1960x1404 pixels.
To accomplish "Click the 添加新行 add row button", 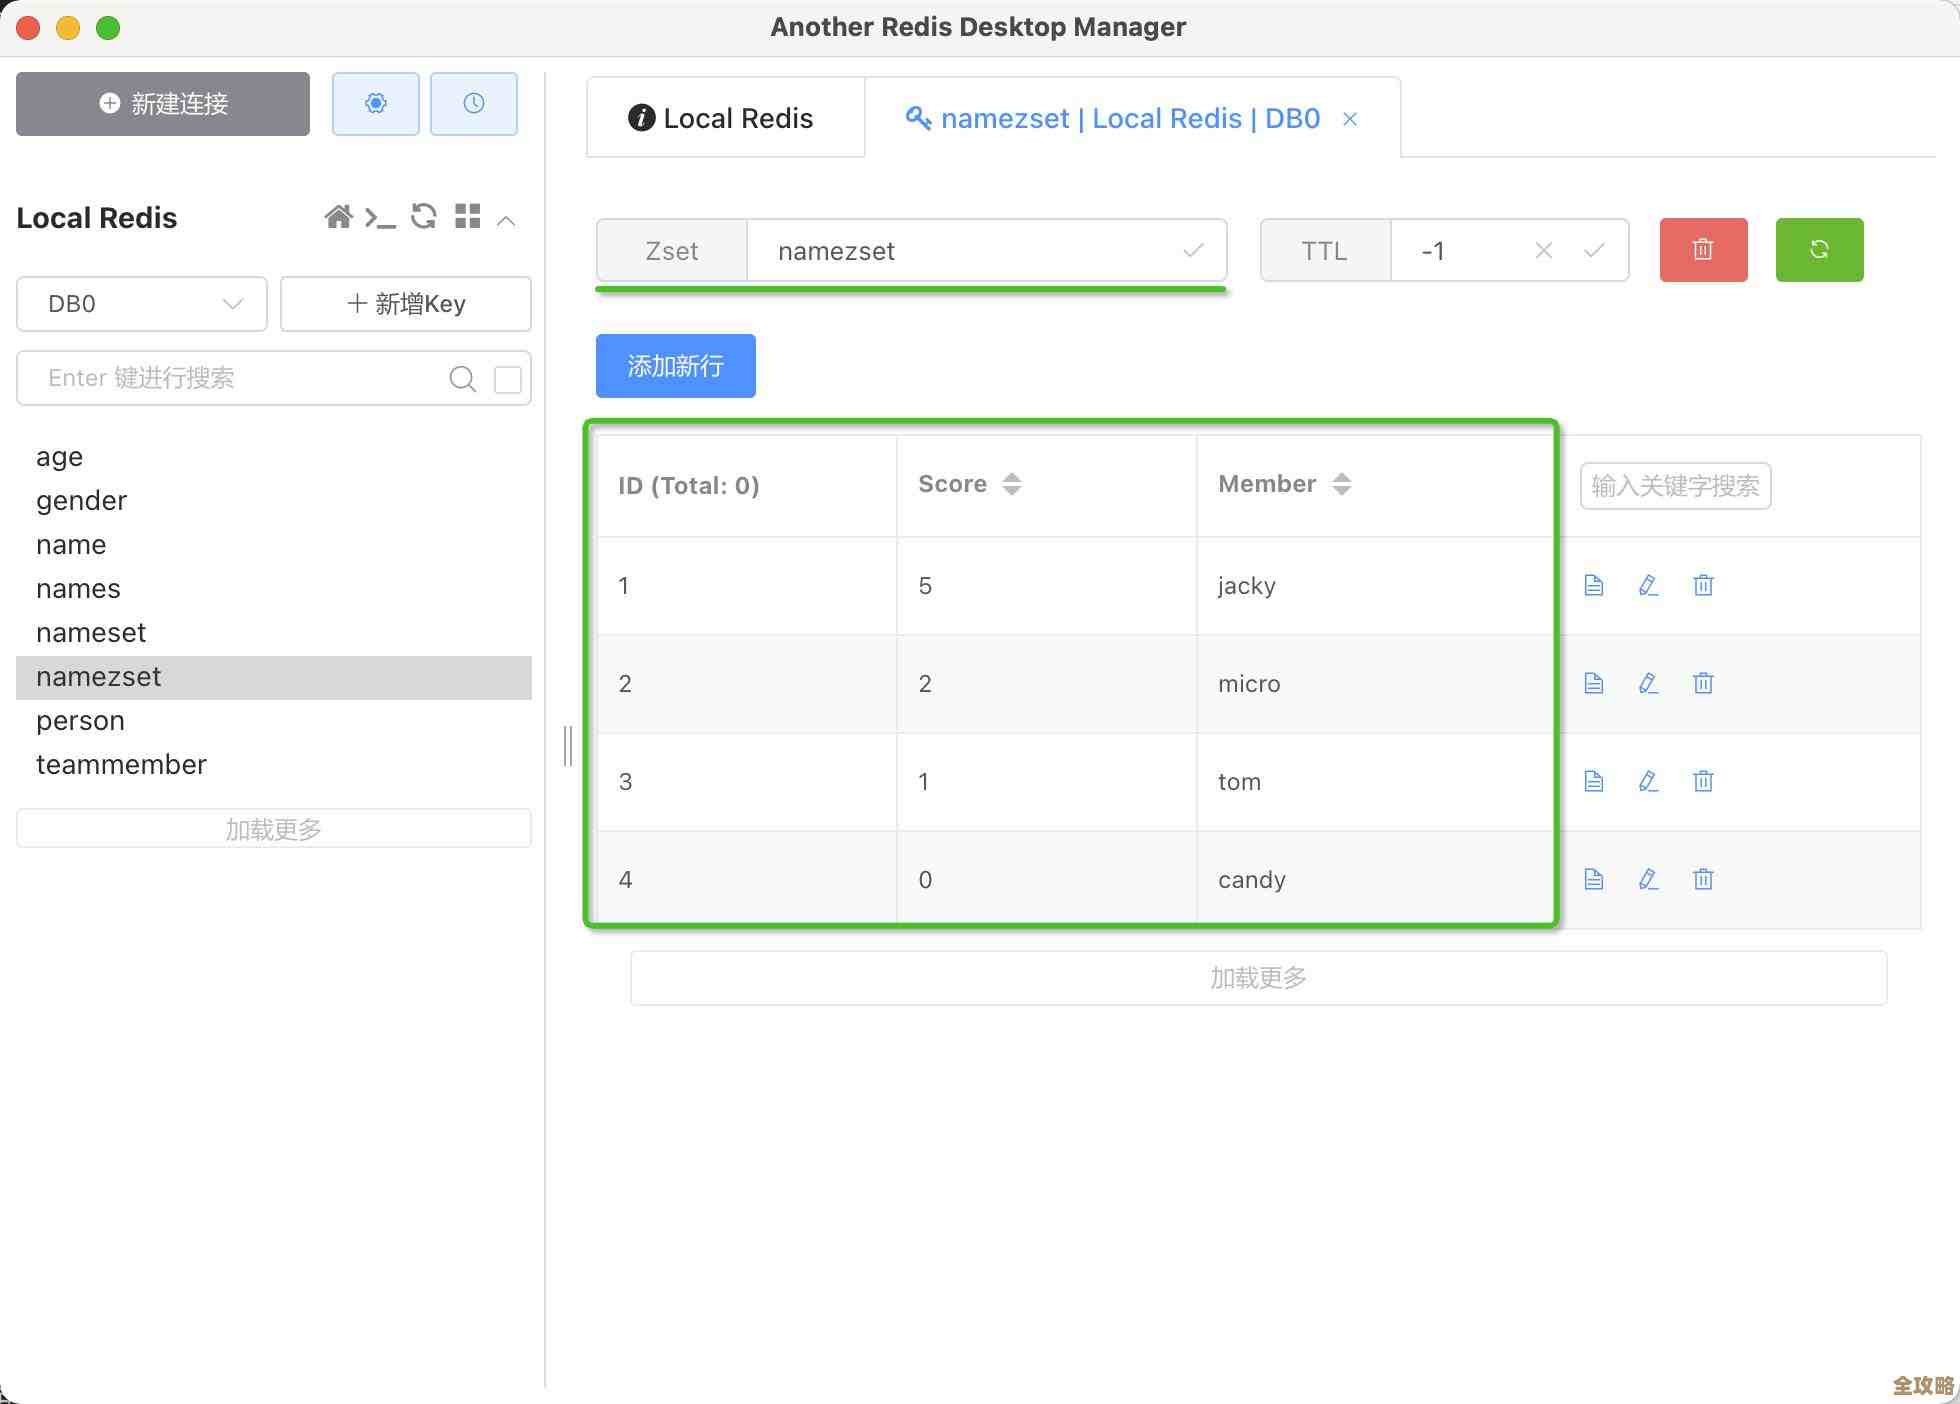I will pos(675,366).
